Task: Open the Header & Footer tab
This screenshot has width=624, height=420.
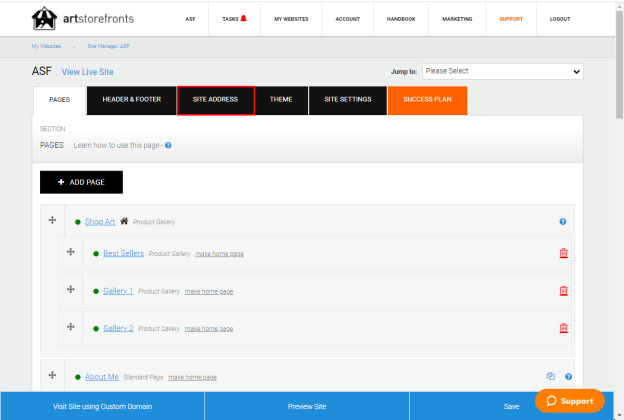Action: [131, 100]
